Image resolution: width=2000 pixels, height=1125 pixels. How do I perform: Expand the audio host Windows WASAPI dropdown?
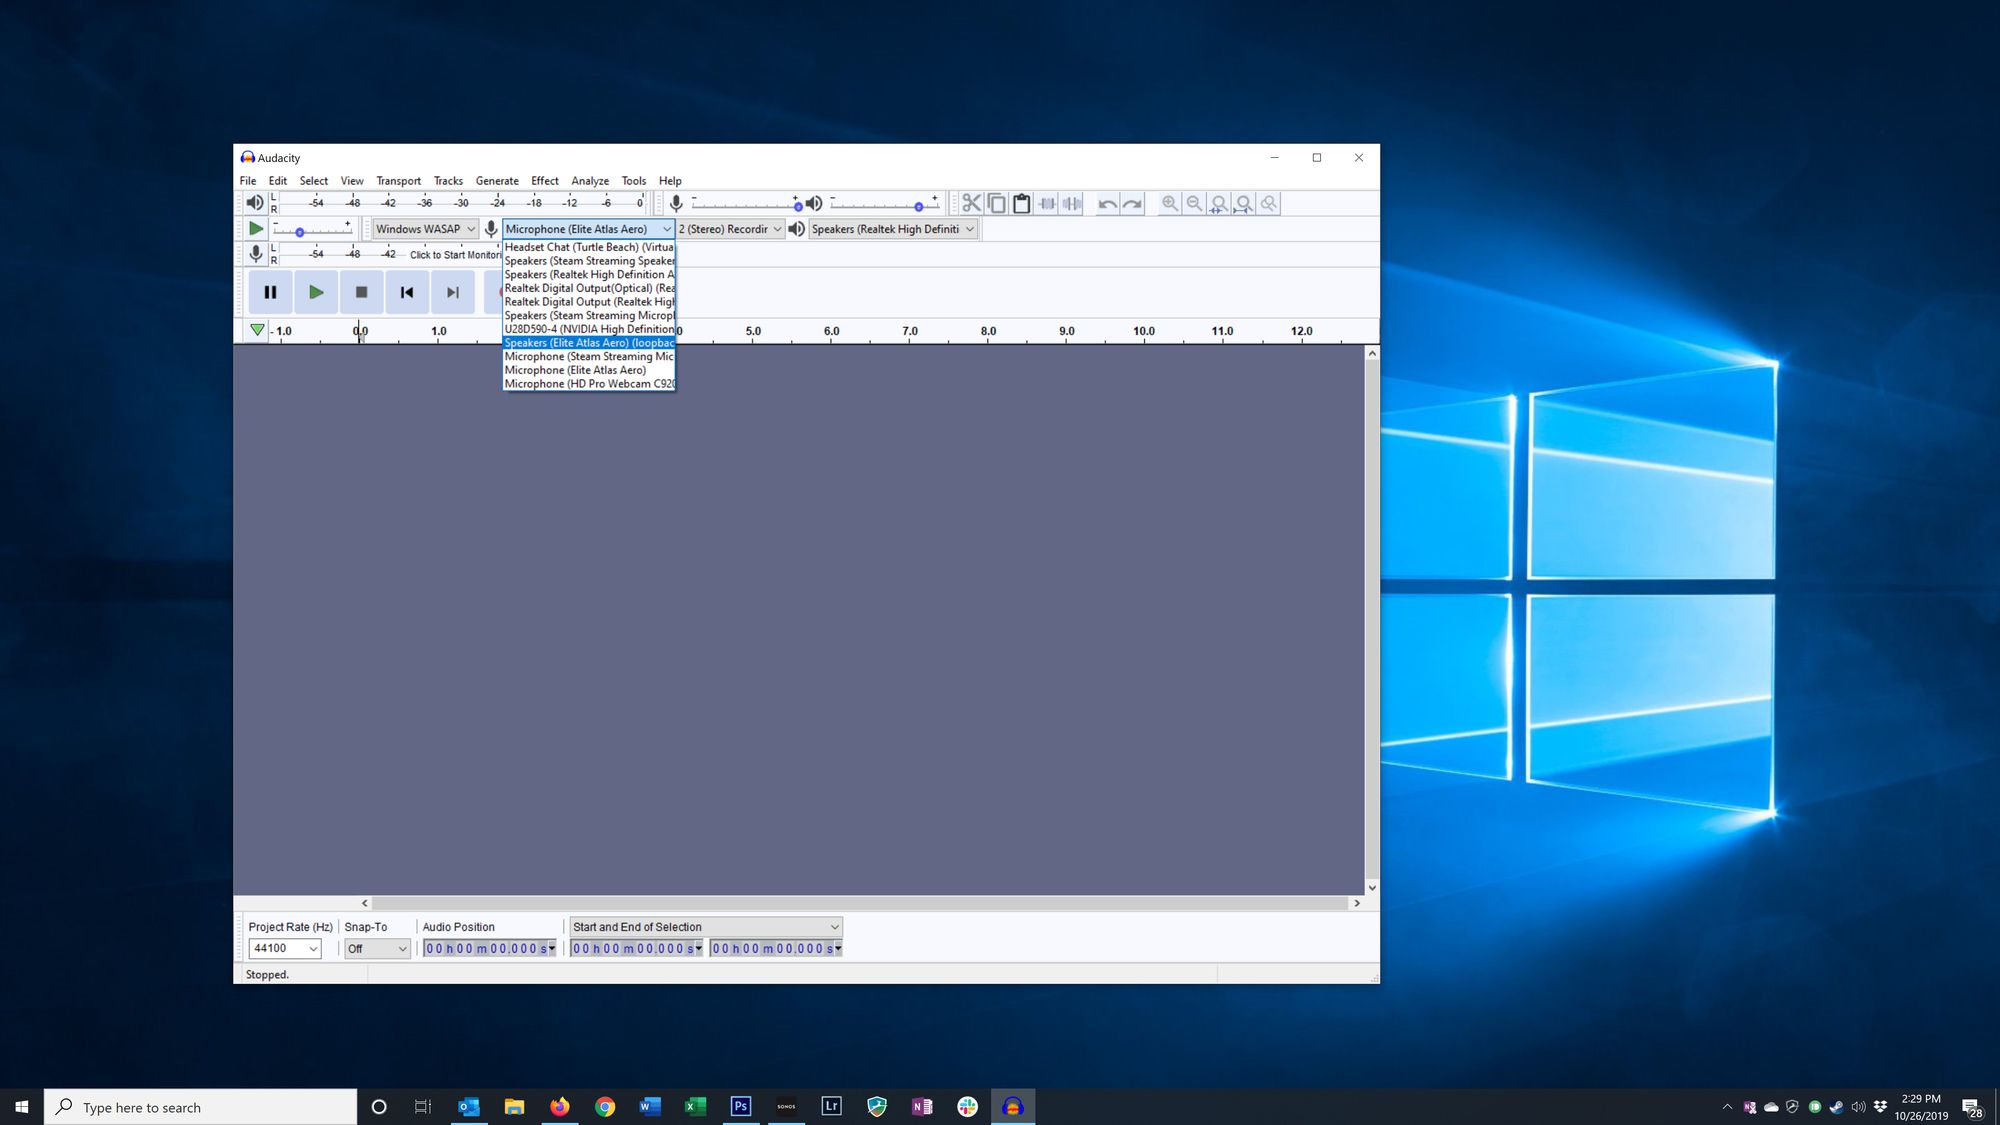point(424,228)
